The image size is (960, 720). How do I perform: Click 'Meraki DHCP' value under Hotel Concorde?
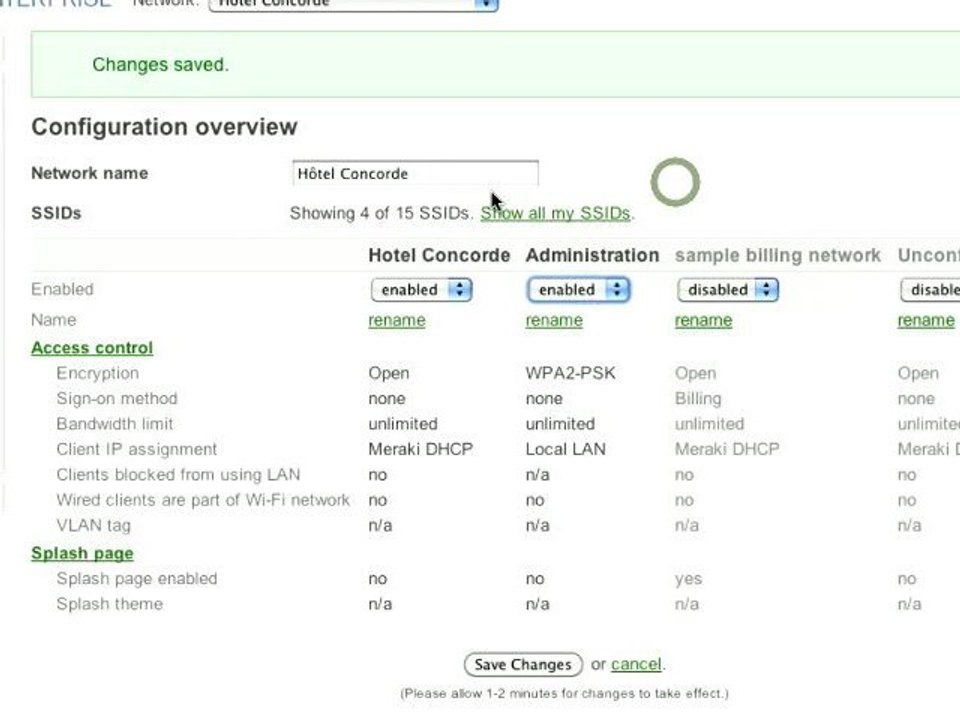click(421, 449)
